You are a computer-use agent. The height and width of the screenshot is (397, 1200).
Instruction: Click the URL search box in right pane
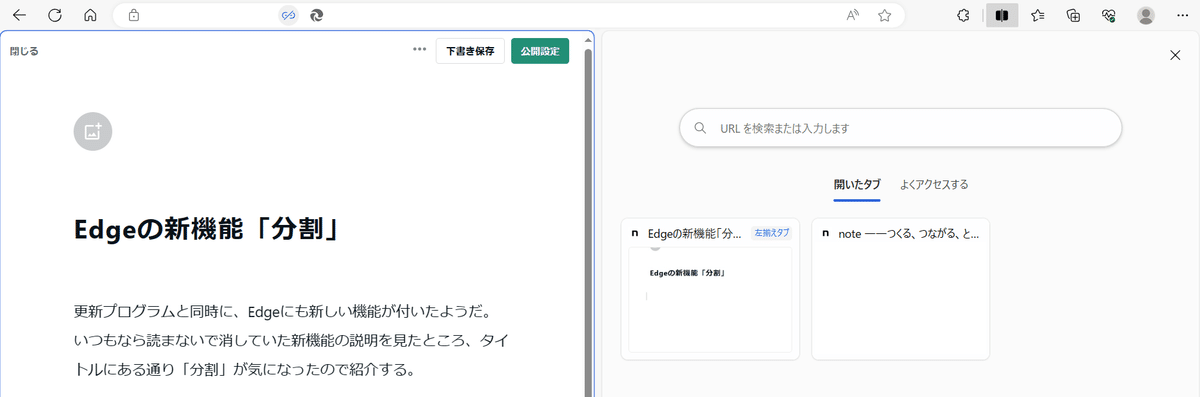point(900,128)
